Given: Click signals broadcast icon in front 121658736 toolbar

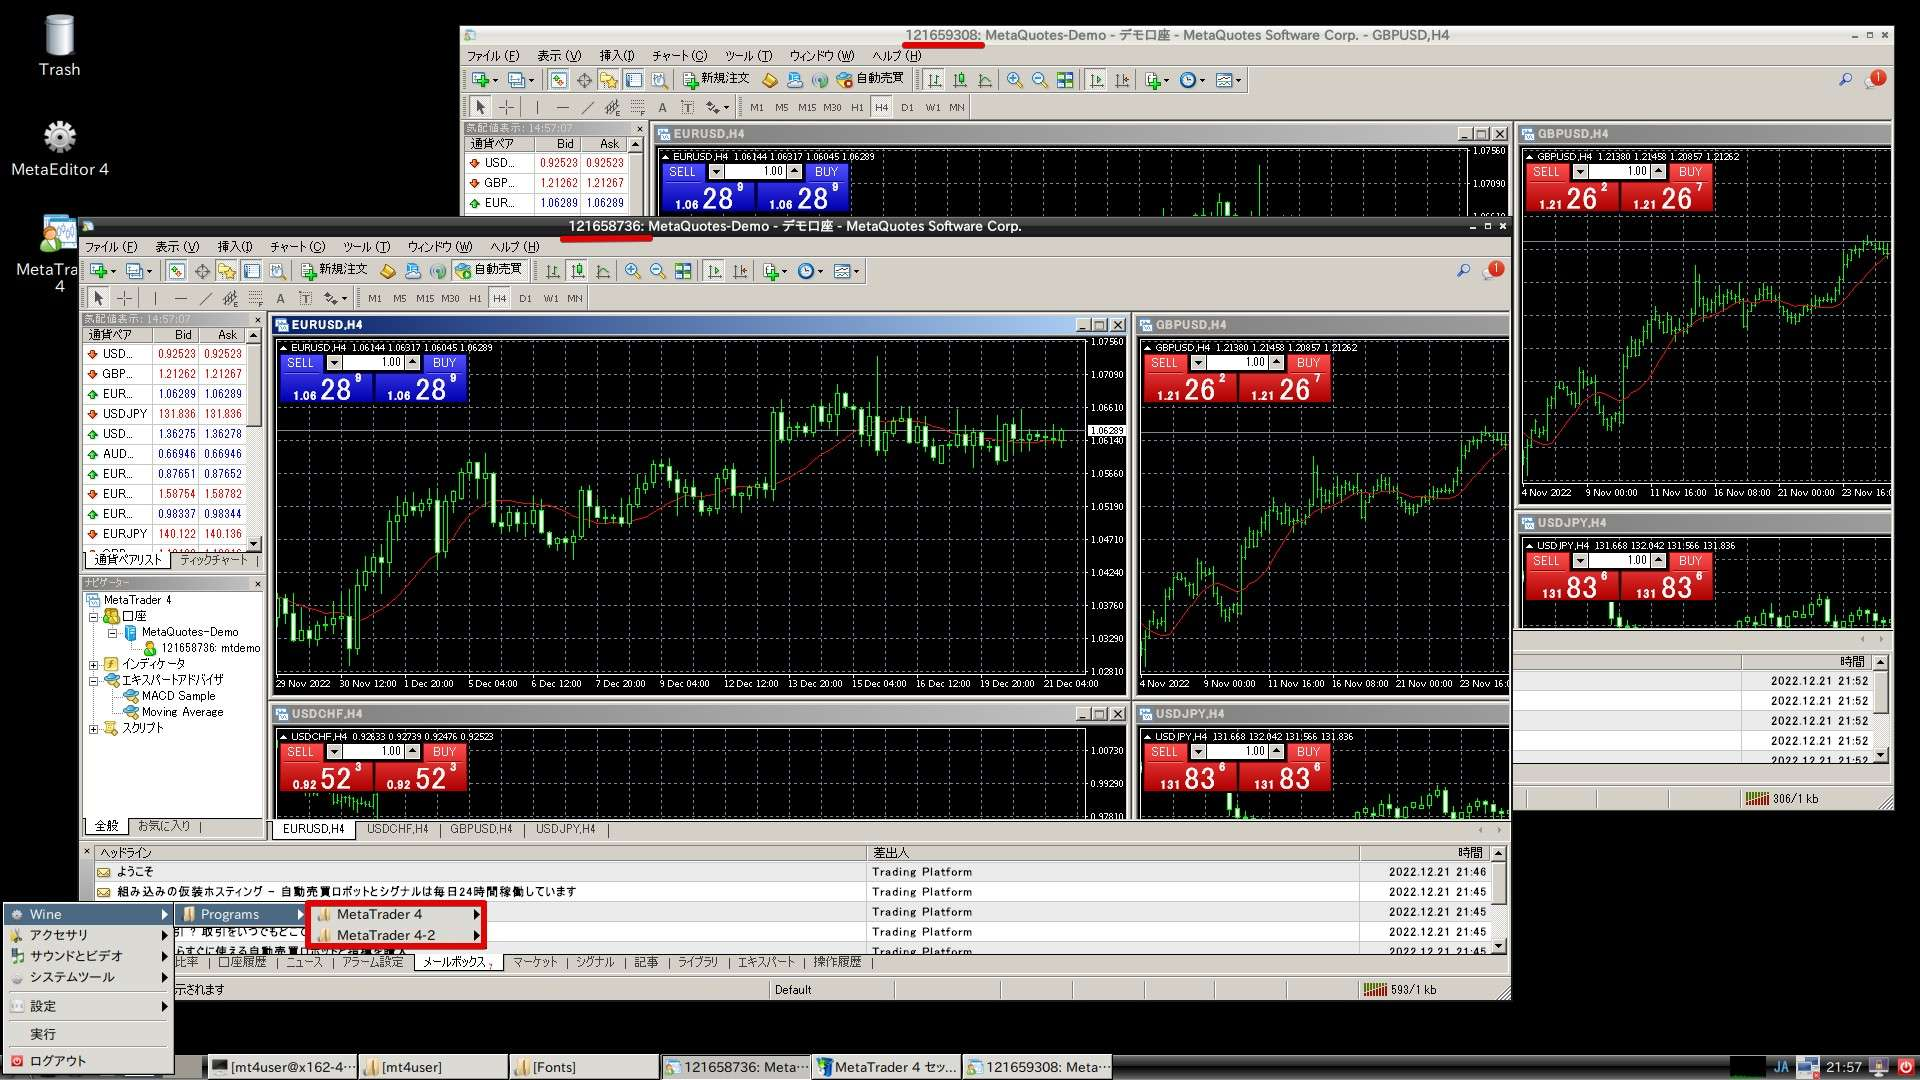Looking at the screenshot, I should coord(438,271).
